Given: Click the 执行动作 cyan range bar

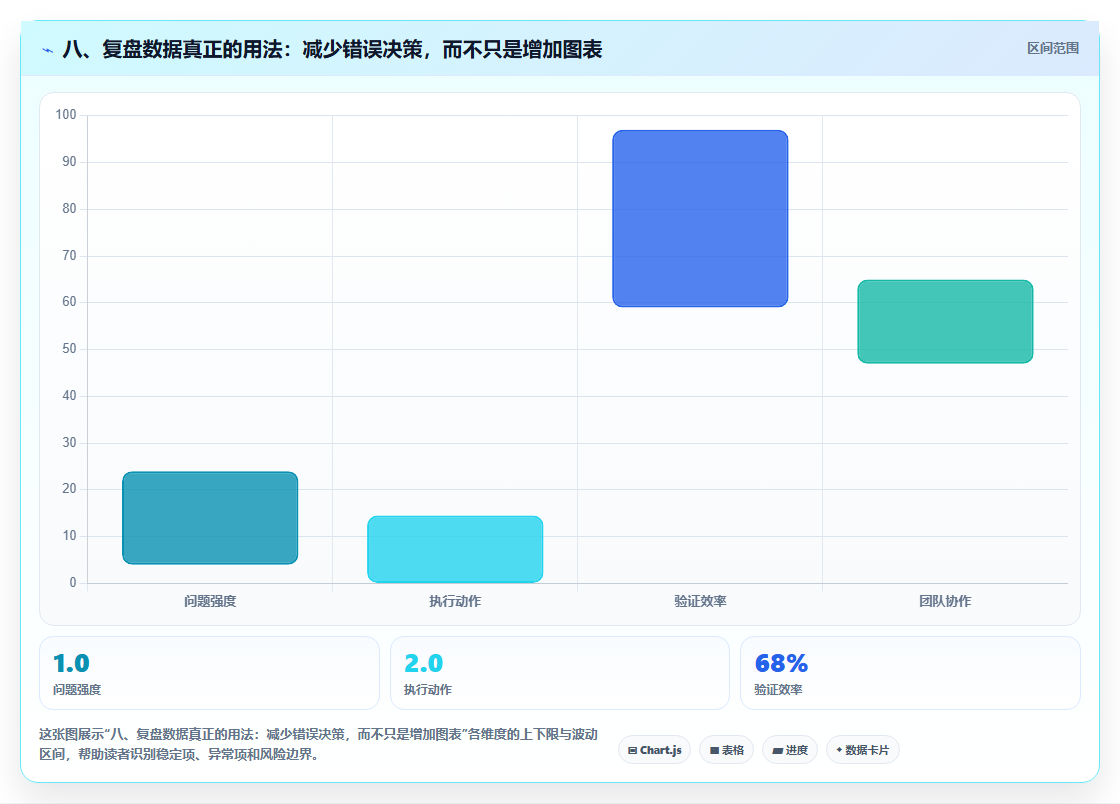Looking at the screenshot, I should pos(455,549).
